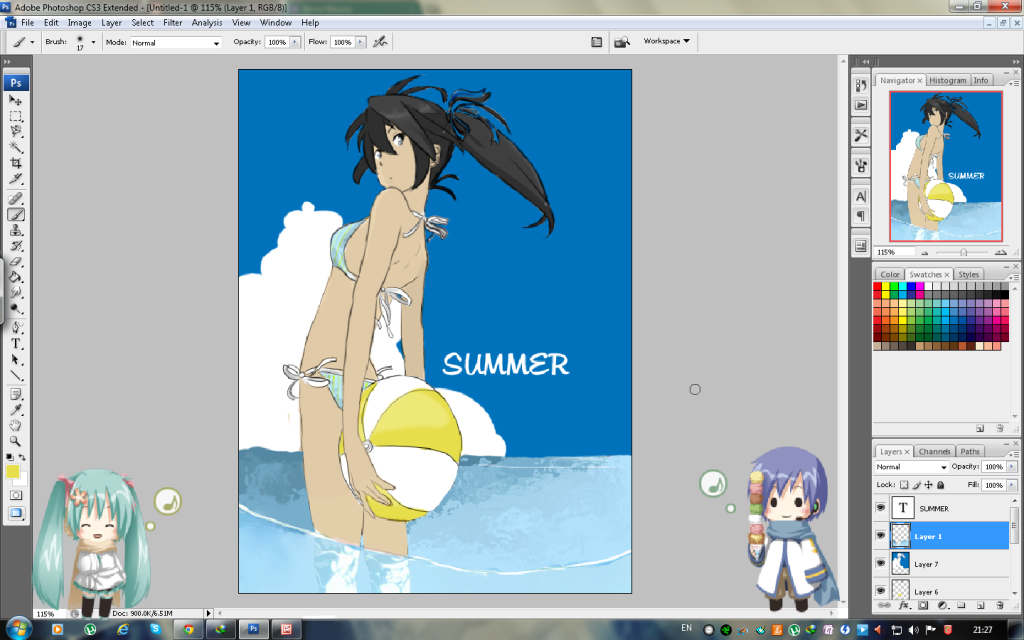Open Google Chrome from the taskbar
This screenshot has height=640, width=1024.
[189, 630]
